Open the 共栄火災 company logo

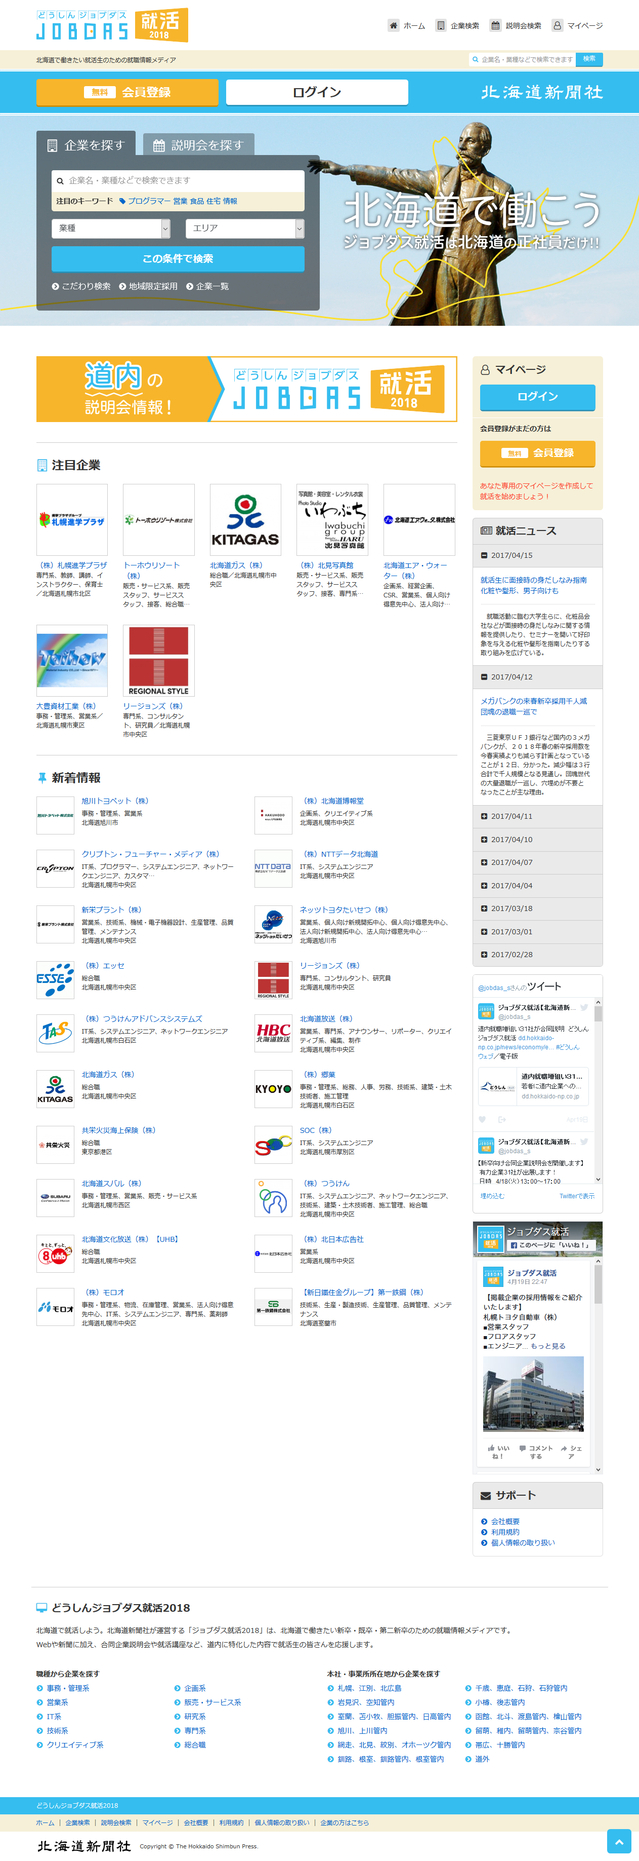[55, 1144]
